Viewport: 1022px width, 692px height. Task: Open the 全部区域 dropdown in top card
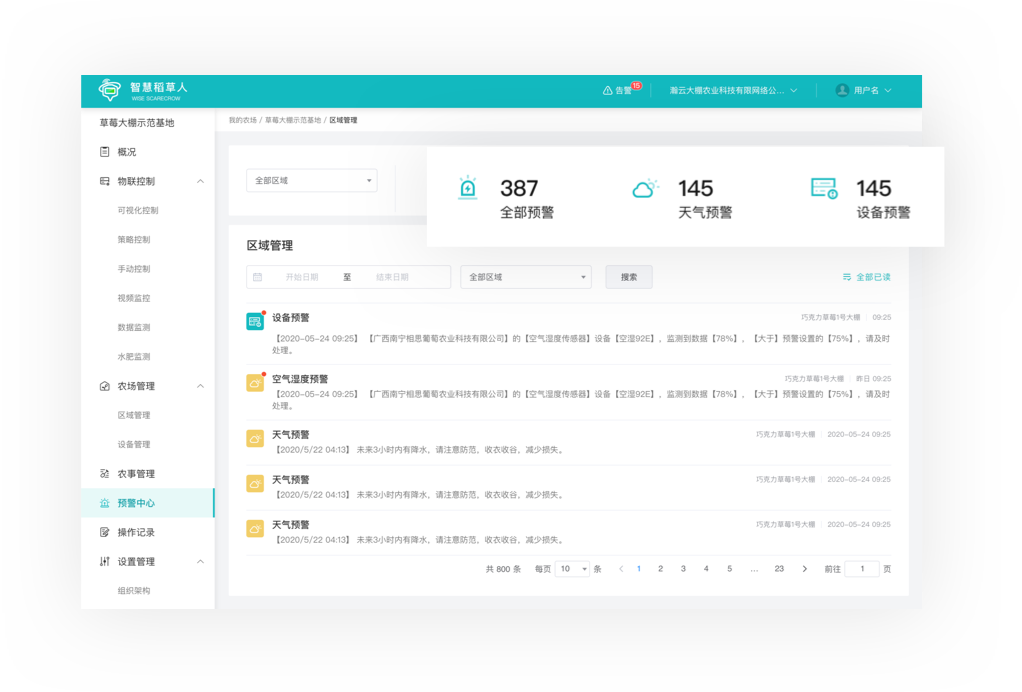[311, 181]
